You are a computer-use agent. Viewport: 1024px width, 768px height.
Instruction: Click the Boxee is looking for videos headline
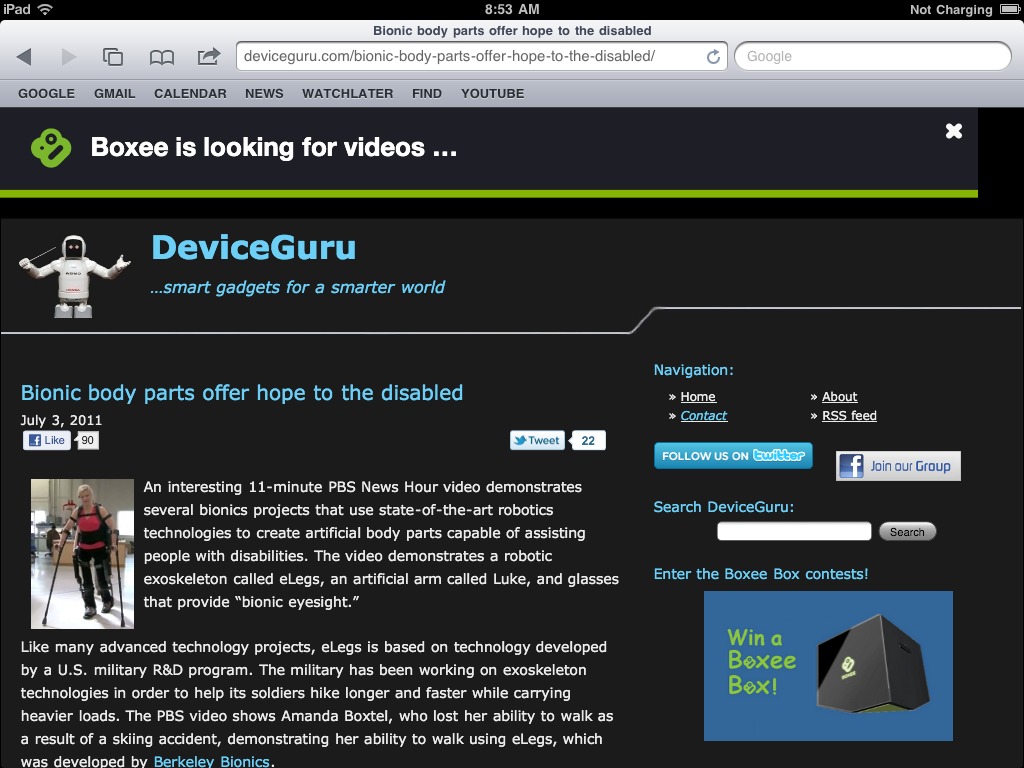pos(274,148)
